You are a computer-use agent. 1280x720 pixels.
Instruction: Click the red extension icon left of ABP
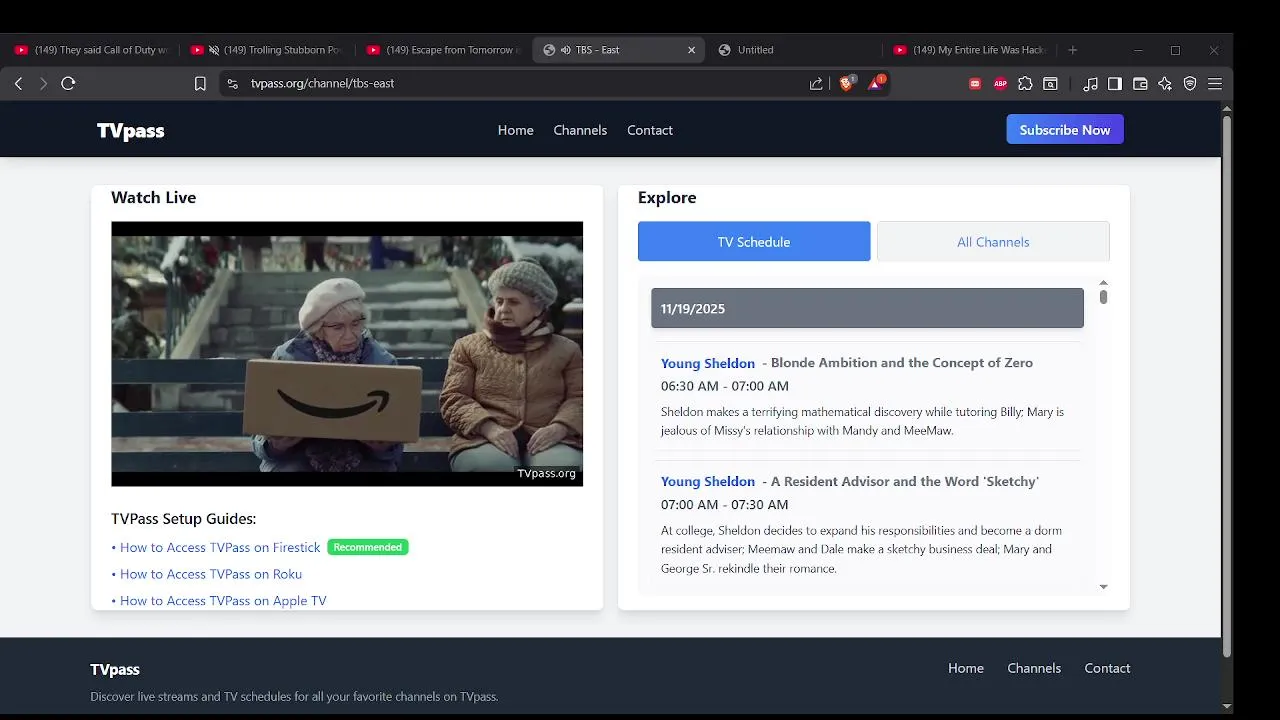tap(975, 84)
